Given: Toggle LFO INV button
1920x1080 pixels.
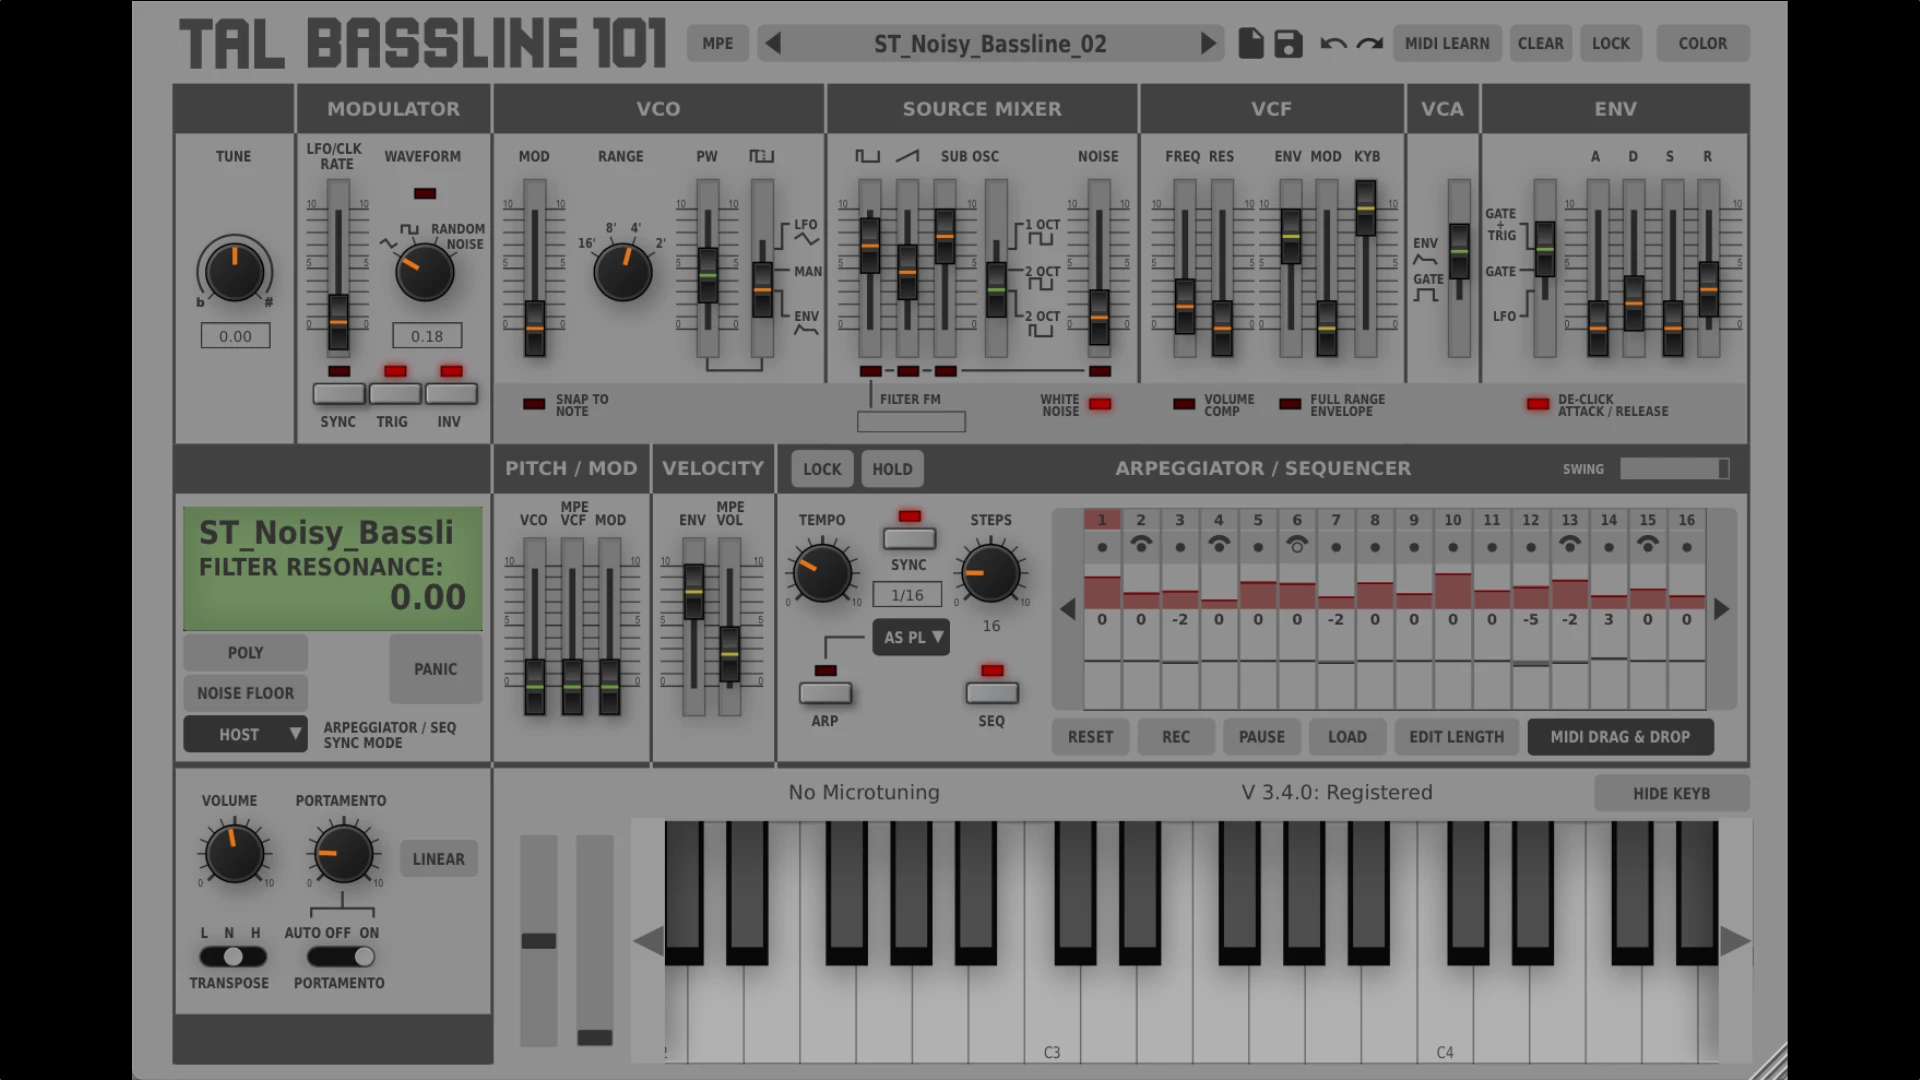Looking at the screenshot, I should click(451, 394).
